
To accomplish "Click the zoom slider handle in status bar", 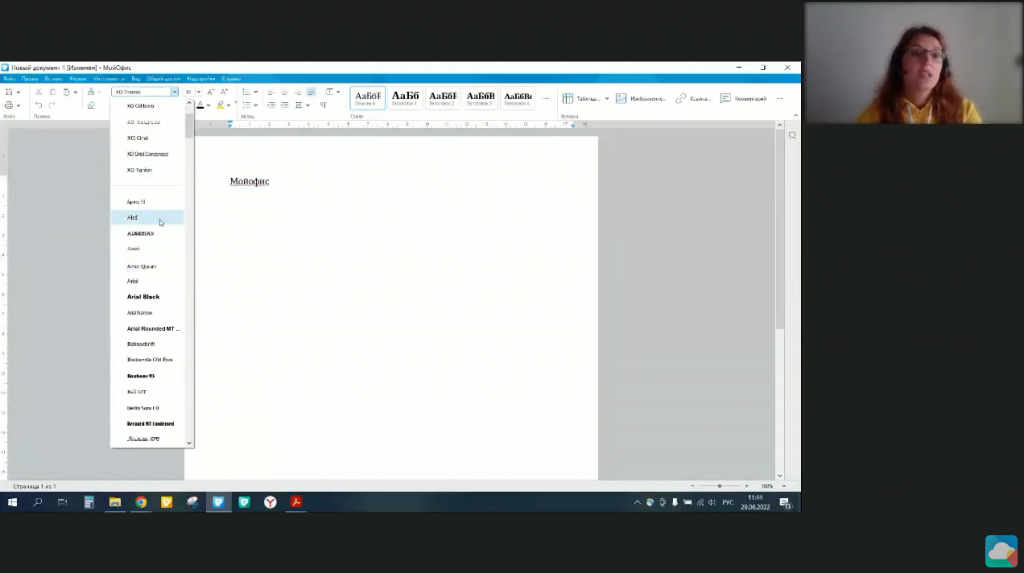I will pyautogui.click(x=720, y=486).
